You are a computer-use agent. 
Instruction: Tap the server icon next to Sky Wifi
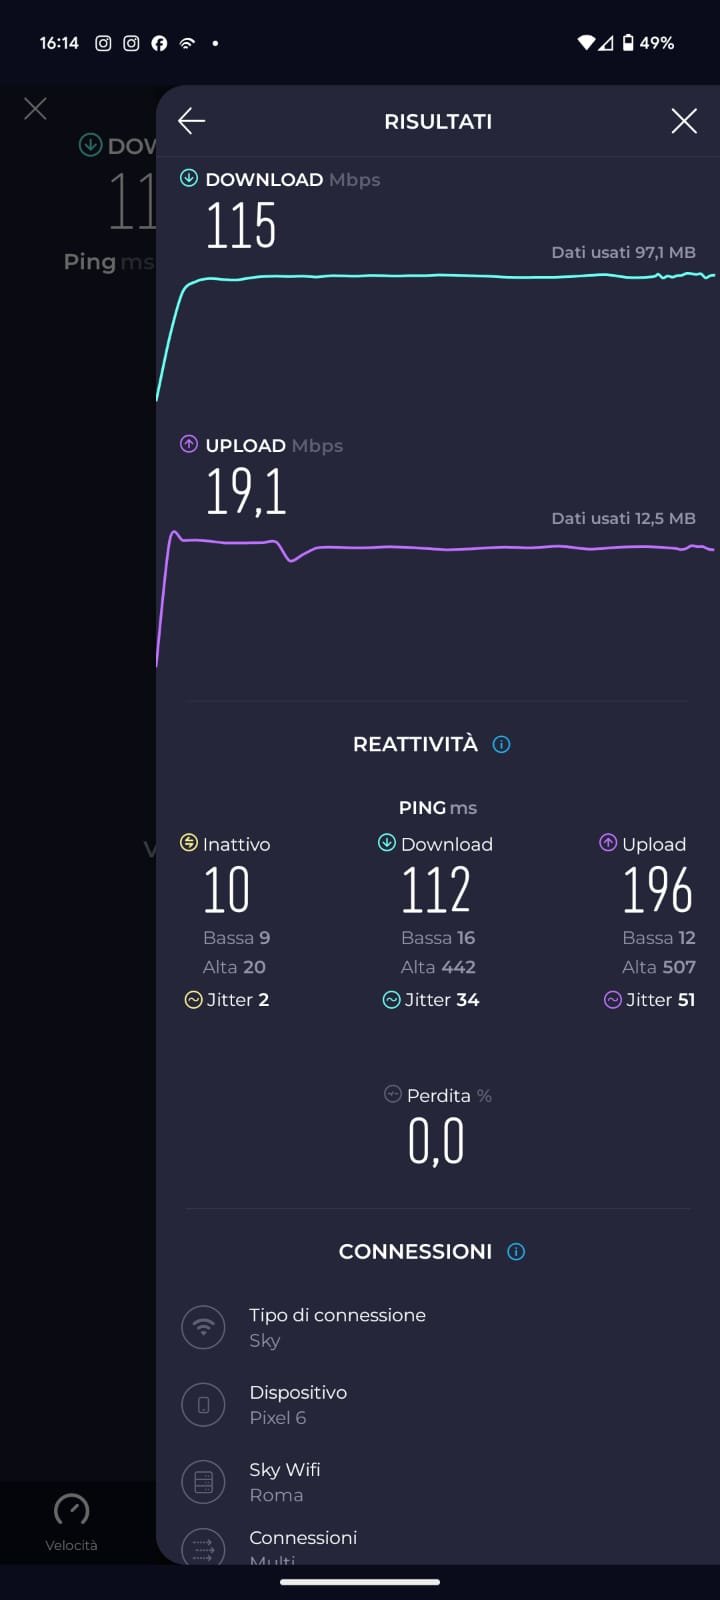click(203, 1482)
